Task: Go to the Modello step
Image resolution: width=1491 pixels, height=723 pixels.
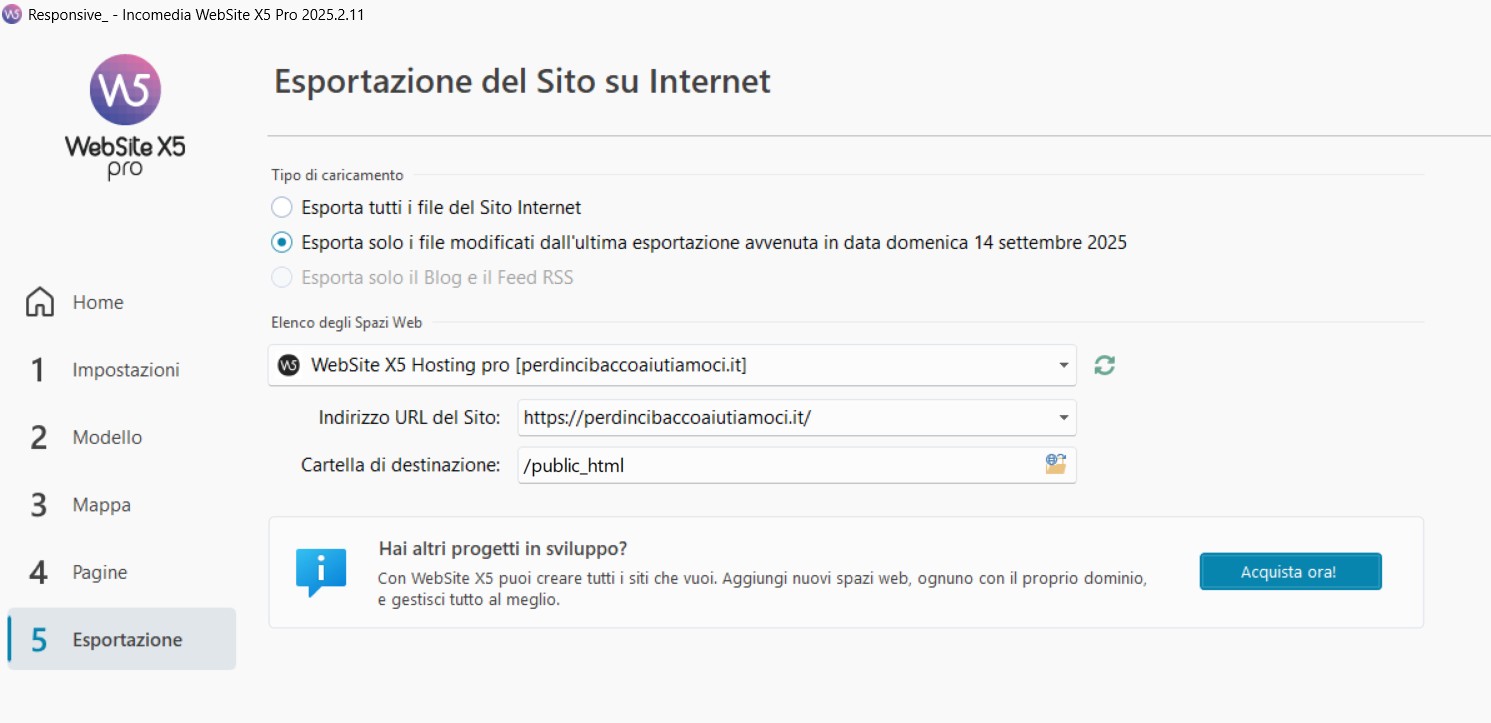Action: (107, 438)
